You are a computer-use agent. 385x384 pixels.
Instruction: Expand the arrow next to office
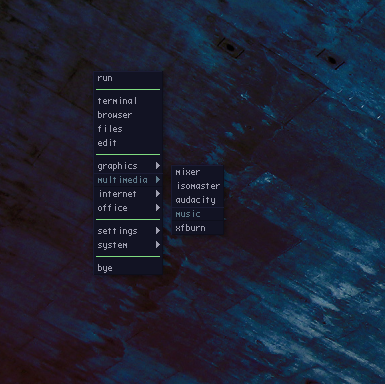point(158,208)
